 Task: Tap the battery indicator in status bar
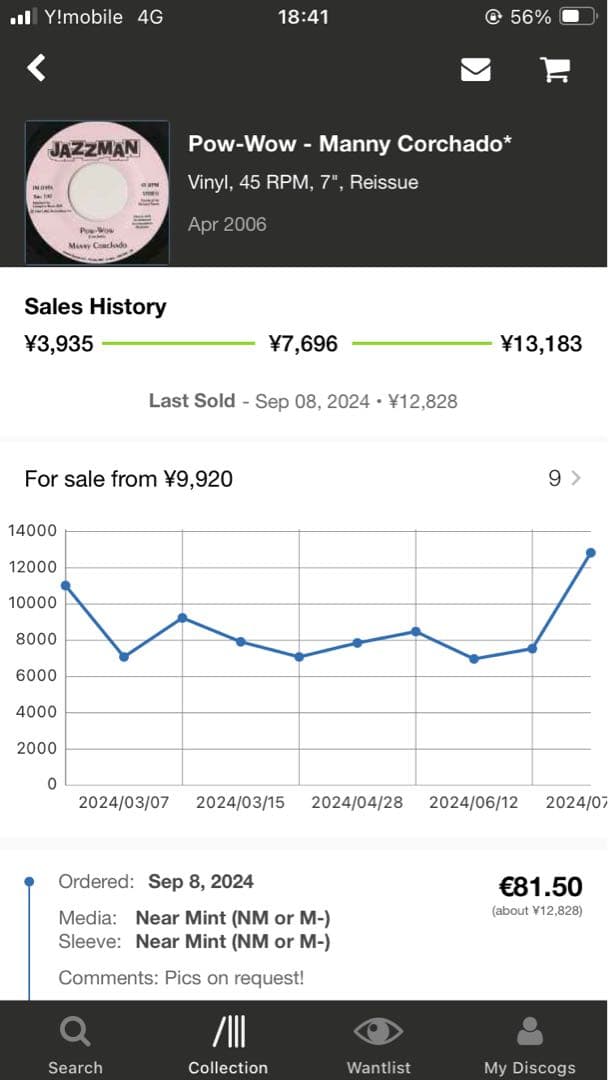(x=575, y=17)
